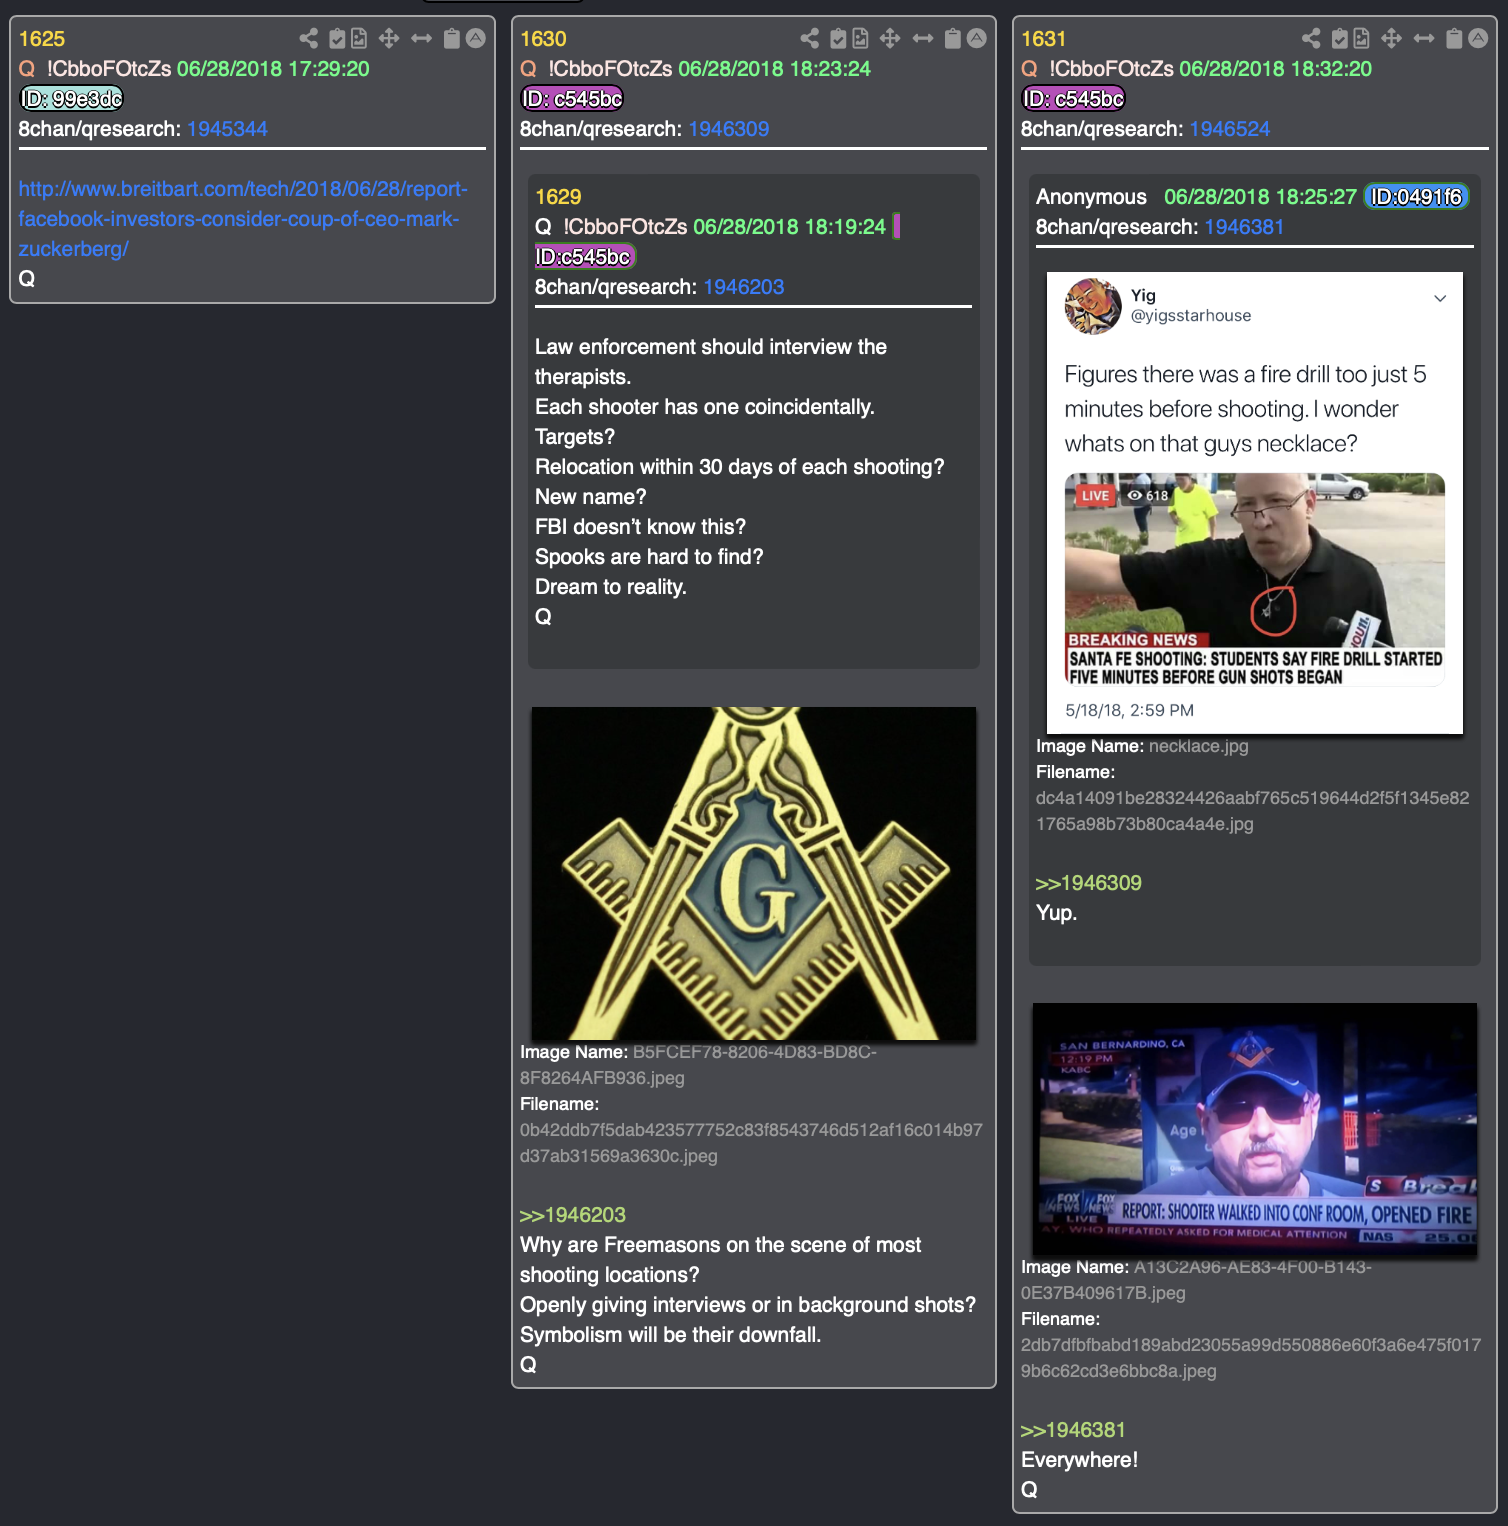This screenshot has width=1508, height=1526.
Task: Click the image file icon on post 1630
Action: coord(860,39)
